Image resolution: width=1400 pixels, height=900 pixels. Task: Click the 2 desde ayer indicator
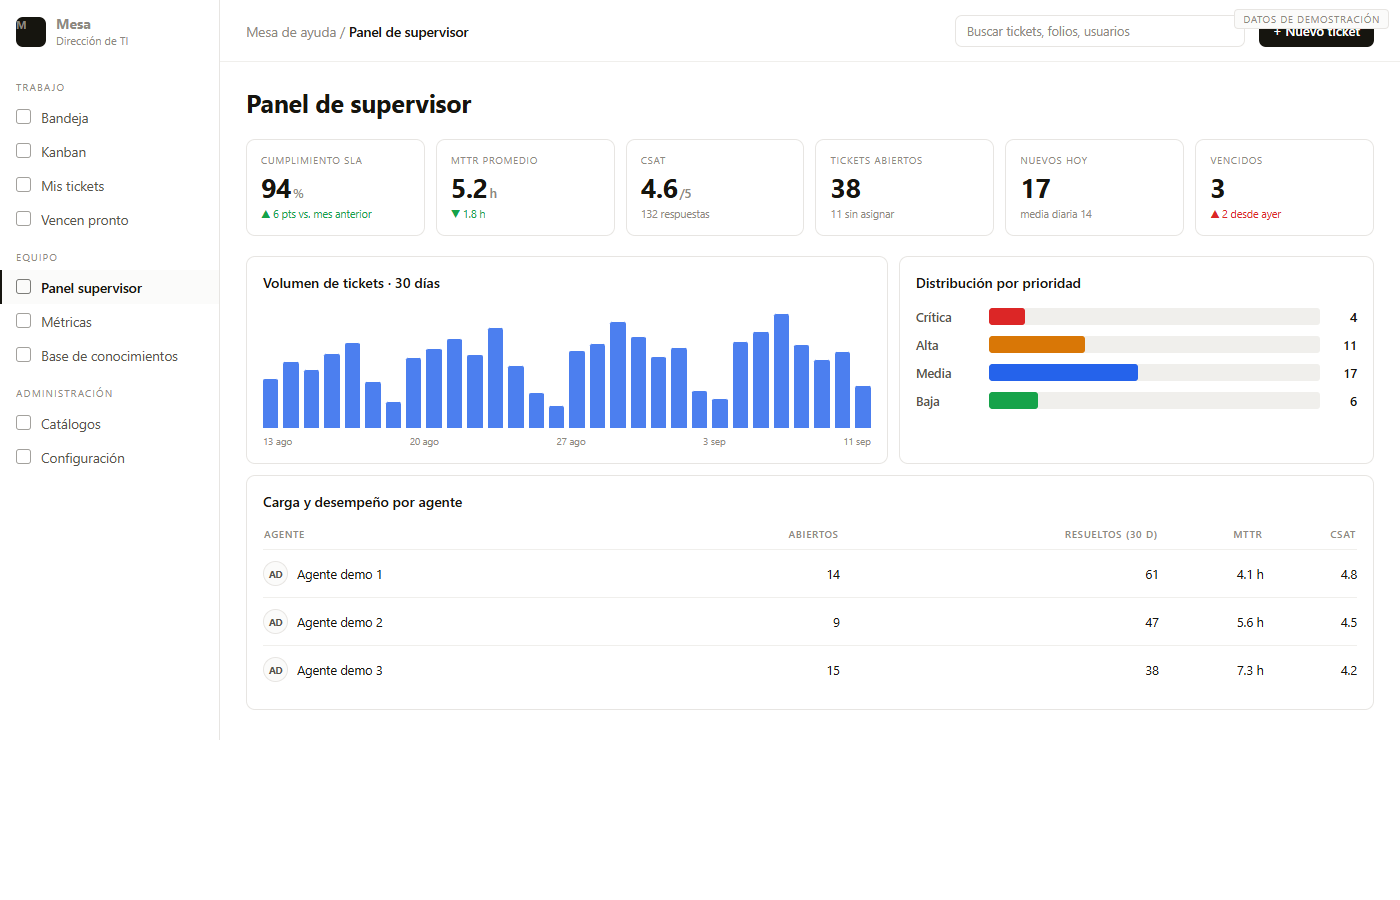click(1246, 214)
